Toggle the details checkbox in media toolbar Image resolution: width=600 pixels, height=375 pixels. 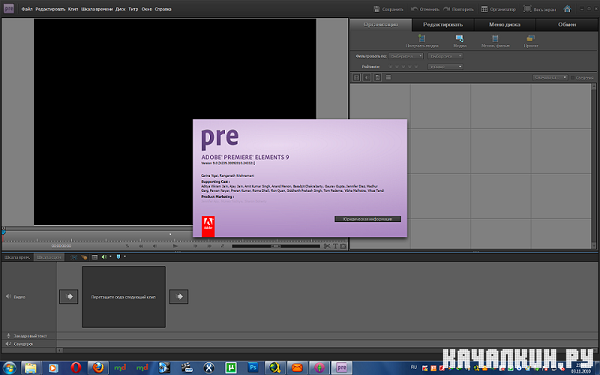[x=573, y=78]
